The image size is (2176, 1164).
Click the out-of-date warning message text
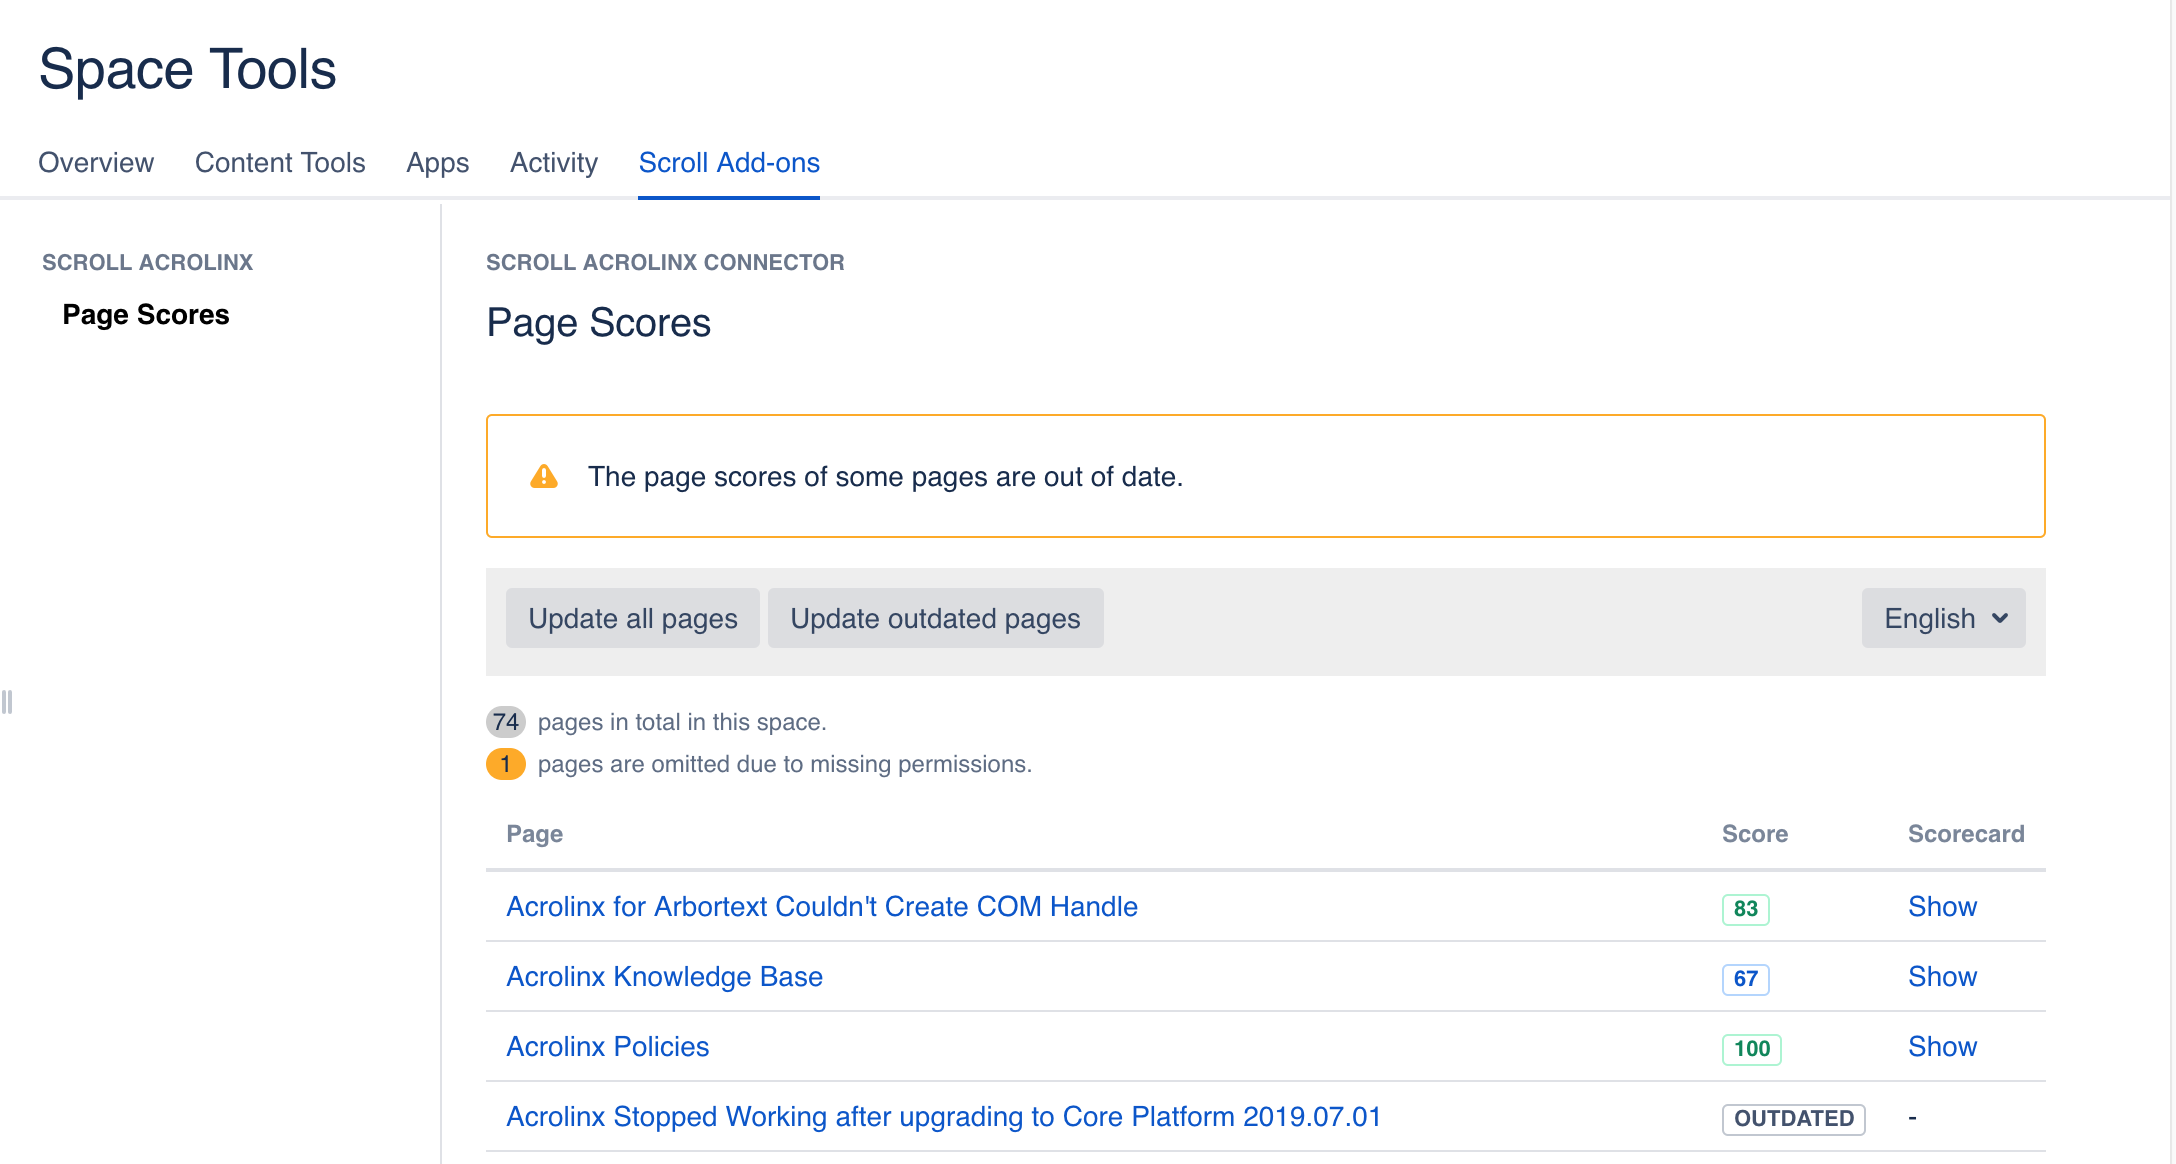pos(885,476)
